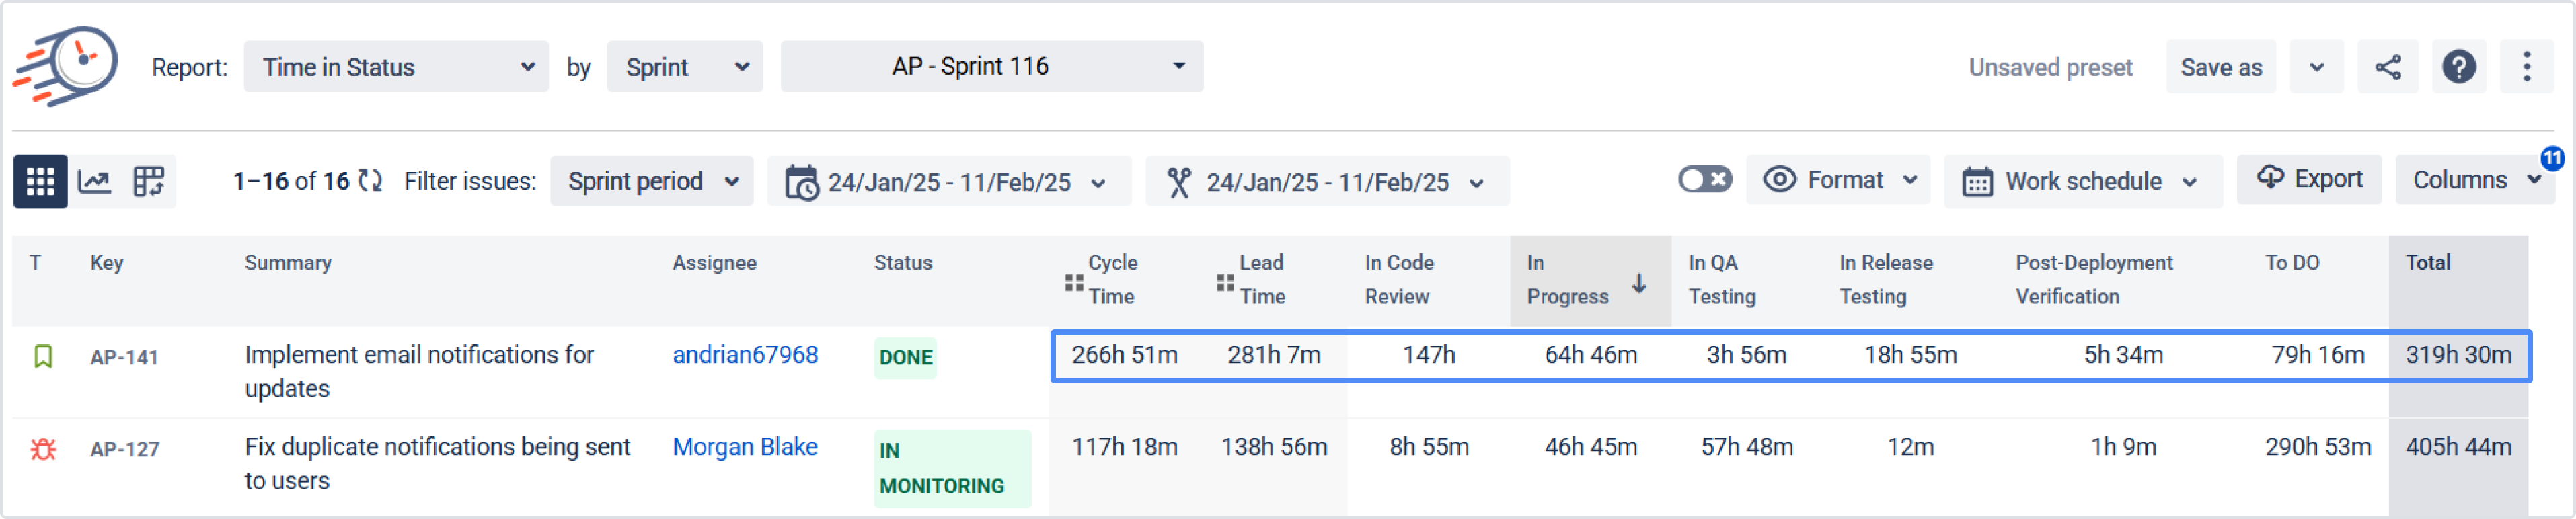This screenshot has height=519, width=2576.
Task: Expand the Sprint period filter dropdown
Action: coord(651,181)
